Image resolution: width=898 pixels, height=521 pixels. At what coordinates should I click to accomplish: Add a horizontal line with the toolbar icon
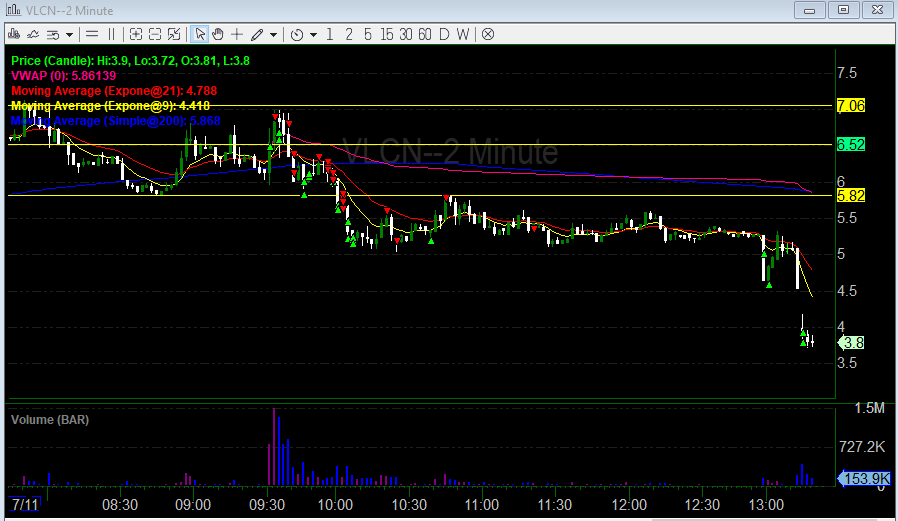(x=92, y=34)
